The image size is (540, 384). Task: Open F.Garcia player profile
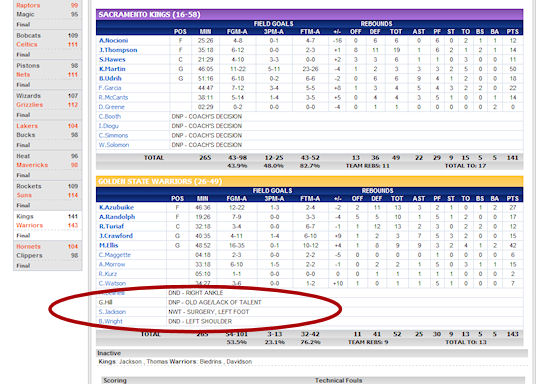pyautogui.click(x=110, y=88)
